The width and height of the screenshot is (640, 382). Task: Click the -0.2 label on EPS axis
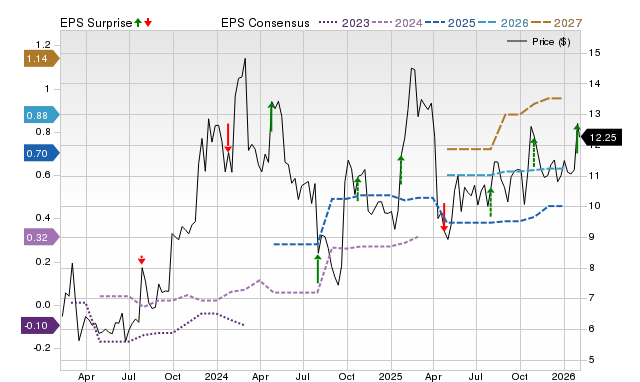coord(42,348)
